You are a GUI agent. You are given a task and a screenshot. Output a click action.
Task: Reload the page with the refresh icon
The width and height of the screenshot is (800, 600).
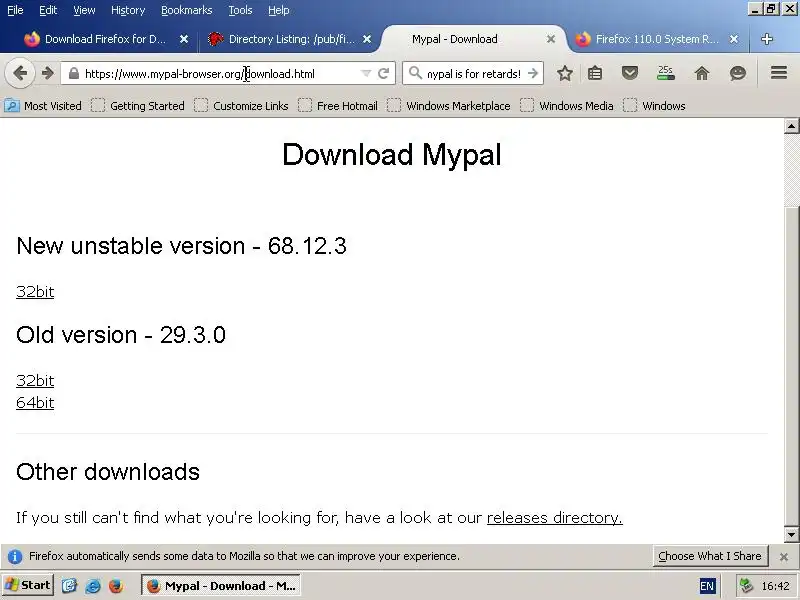coord(384,73)
